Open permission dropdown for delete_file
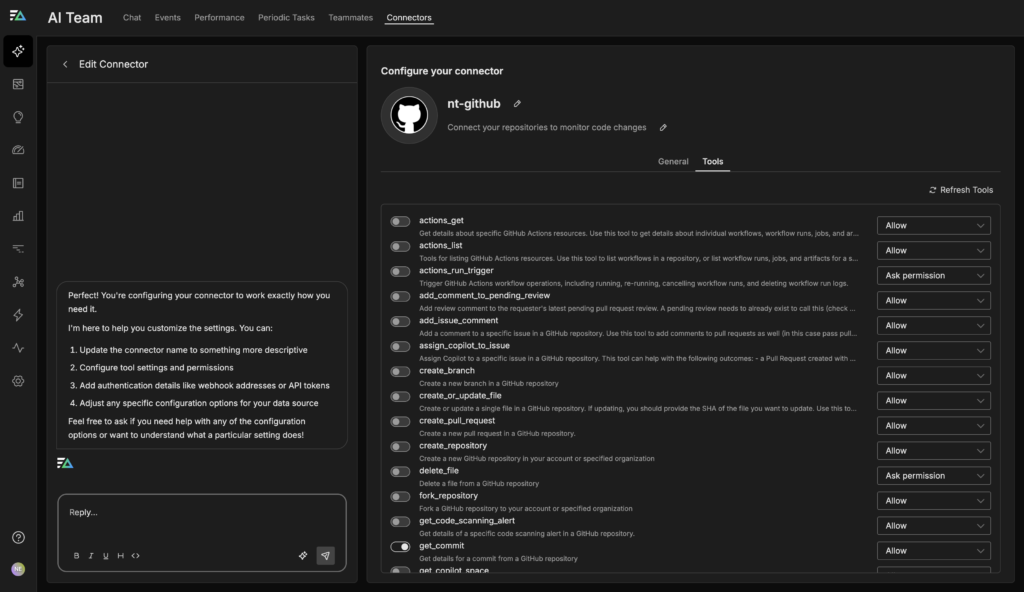The image size is (1024, 592). tap(933, 476)
